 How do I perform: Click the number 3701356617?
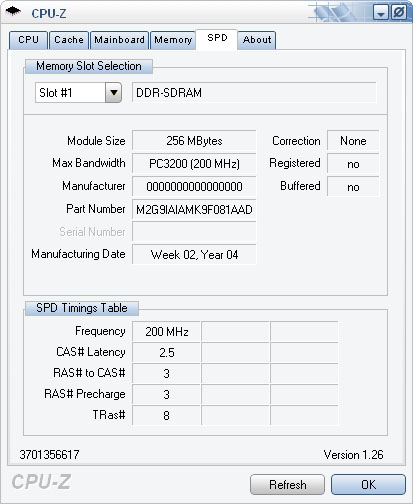[49, 455]
